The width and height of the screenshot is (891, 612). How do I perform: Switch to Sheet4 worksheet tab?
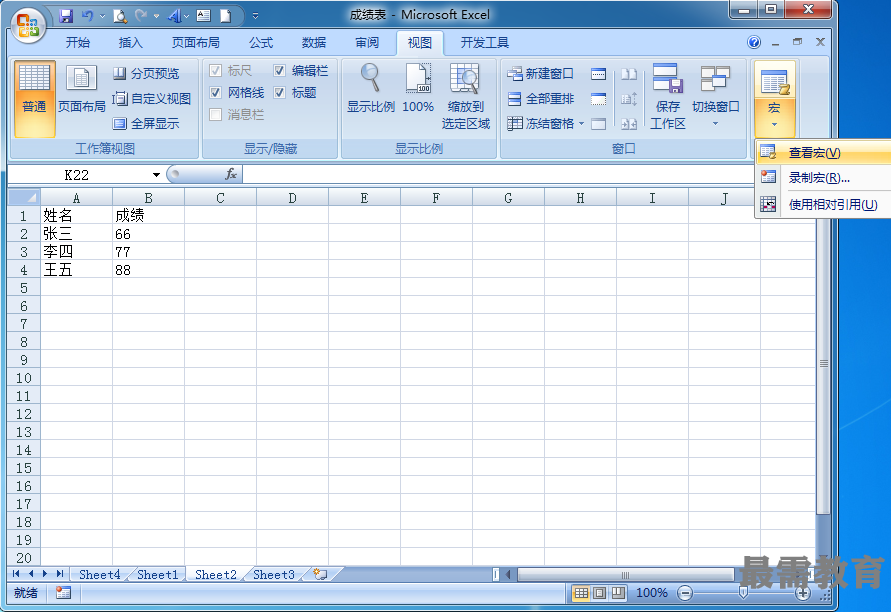tap(99, 574)
